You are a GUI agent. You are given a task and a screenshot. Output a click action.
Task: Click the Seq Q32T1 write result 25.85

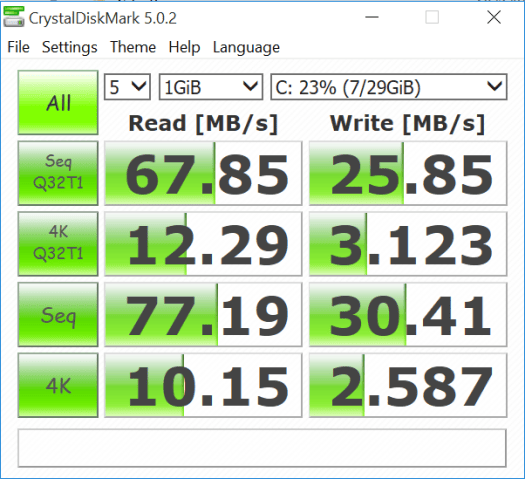408,173
